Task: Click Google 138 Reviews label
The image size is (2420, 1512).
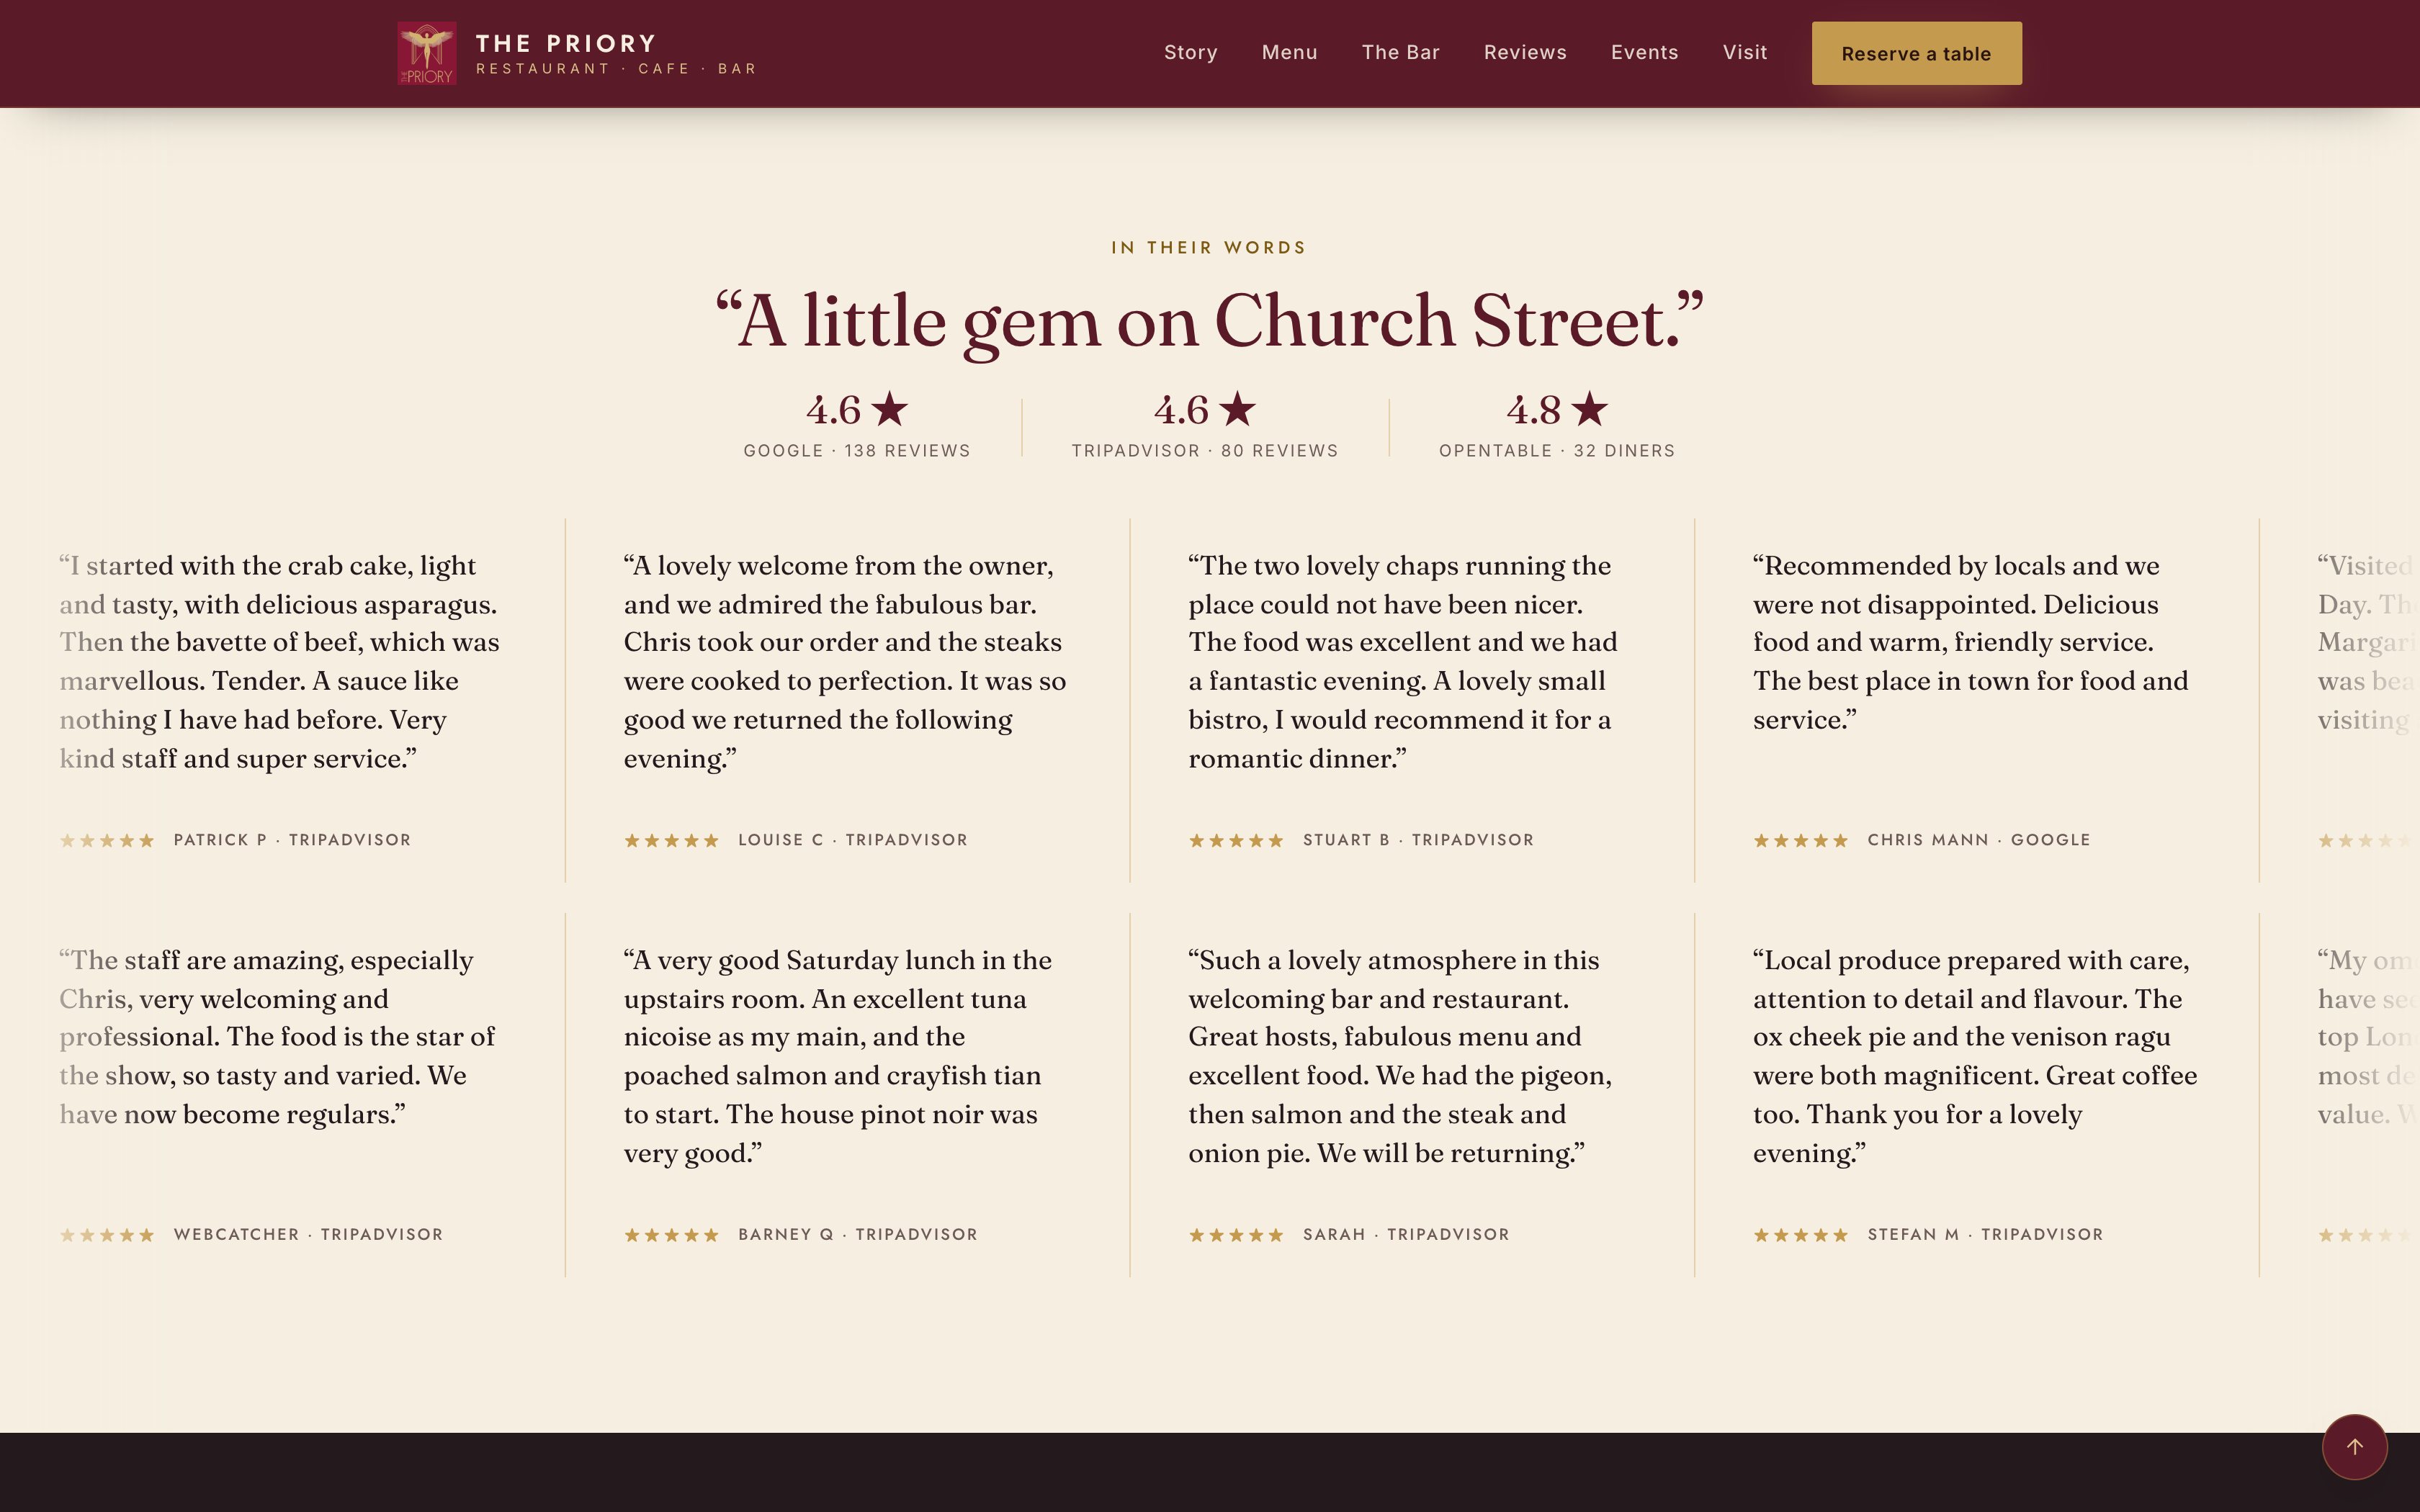Action: [x=857, y=450]
